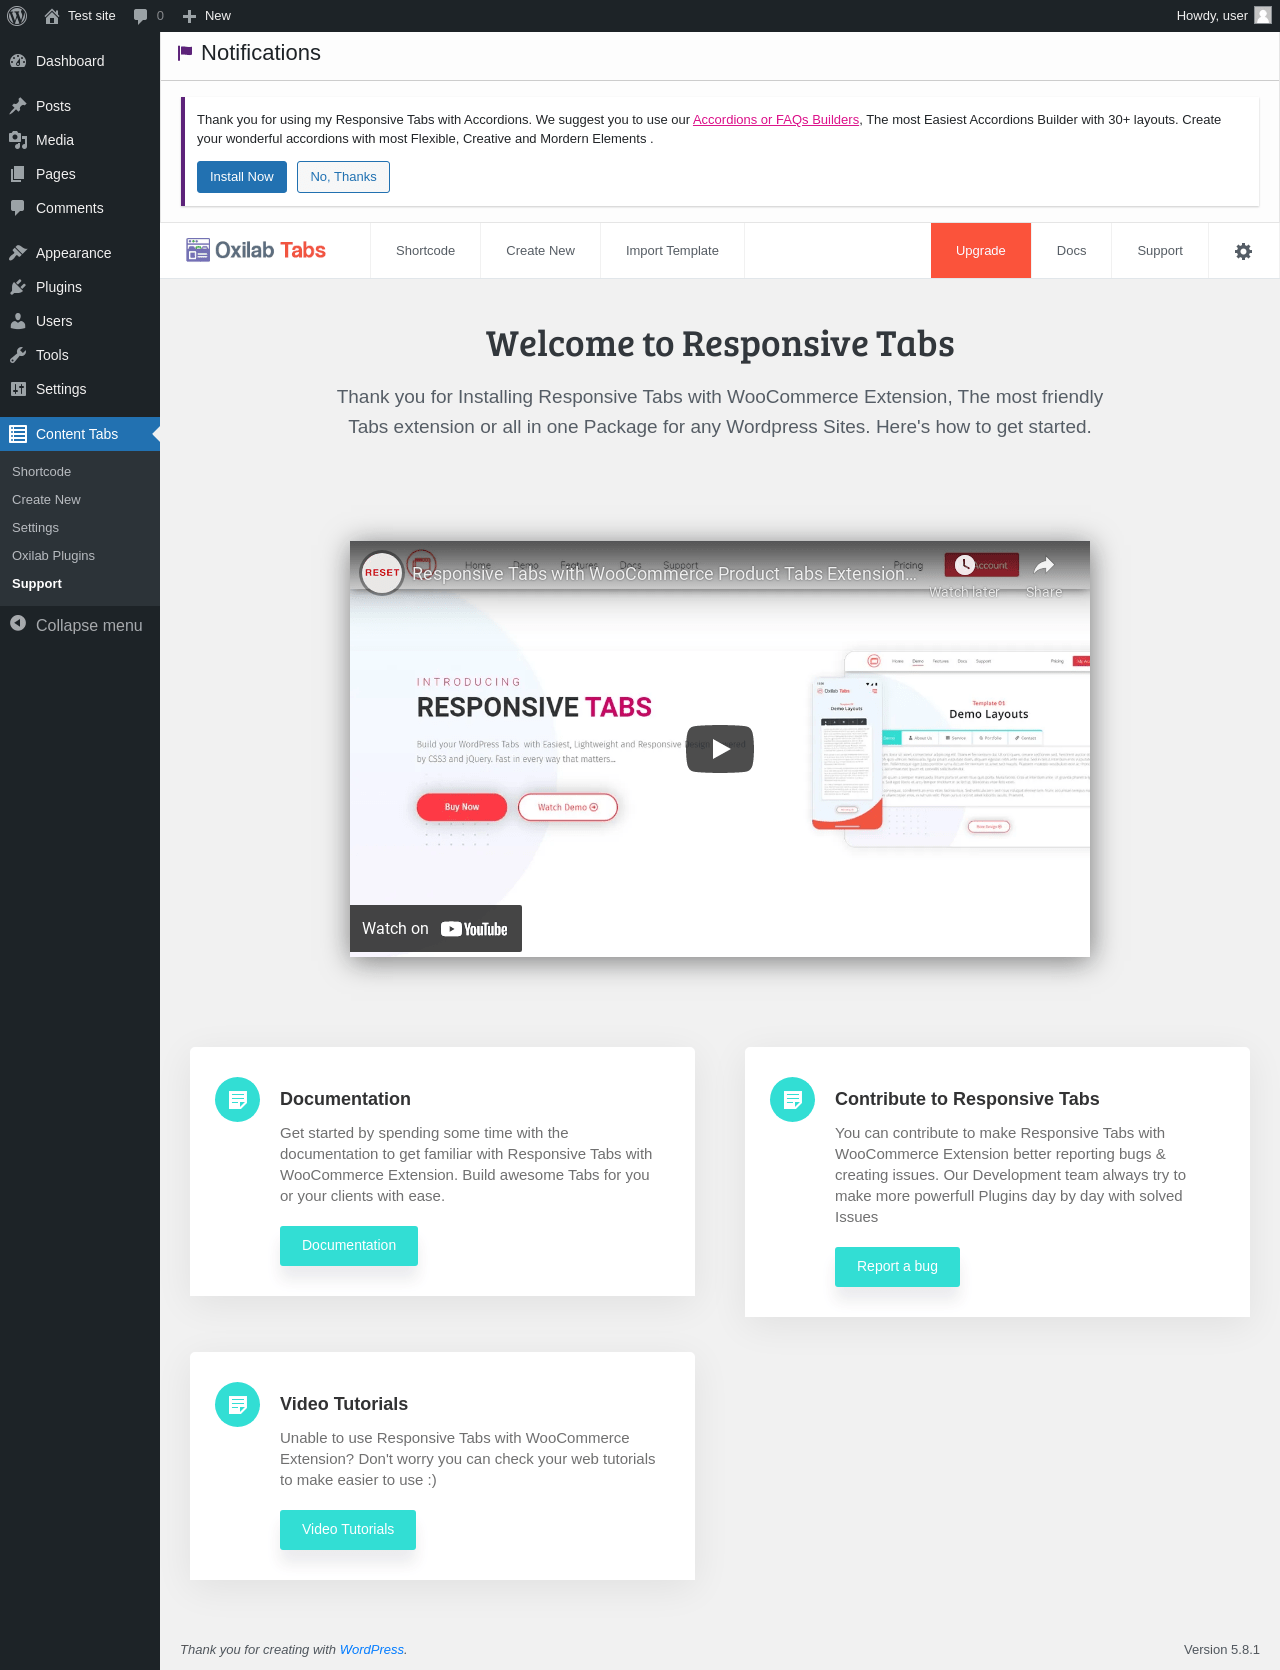
Task: Open Watch on YouTube
Action: point(436,929)
